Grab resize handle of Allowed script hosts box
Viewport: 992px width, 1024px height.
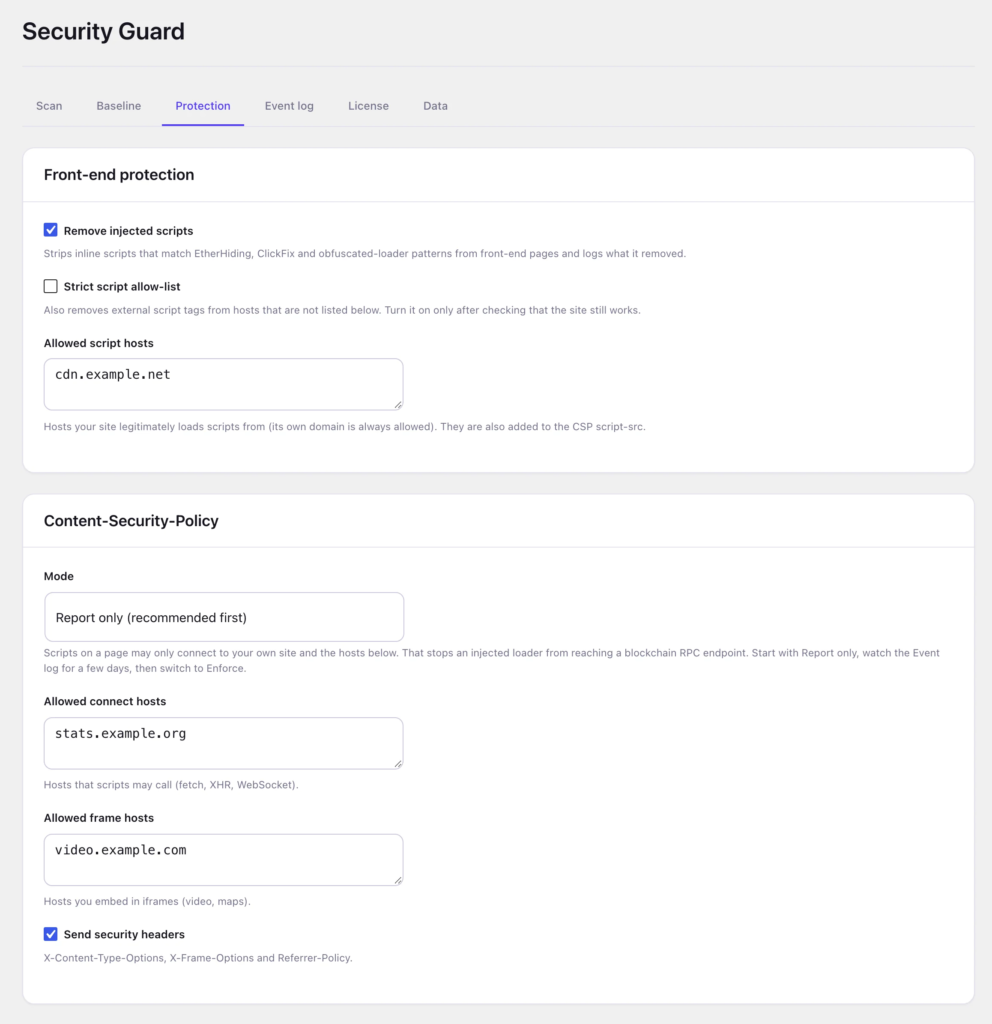pos(398,405)
